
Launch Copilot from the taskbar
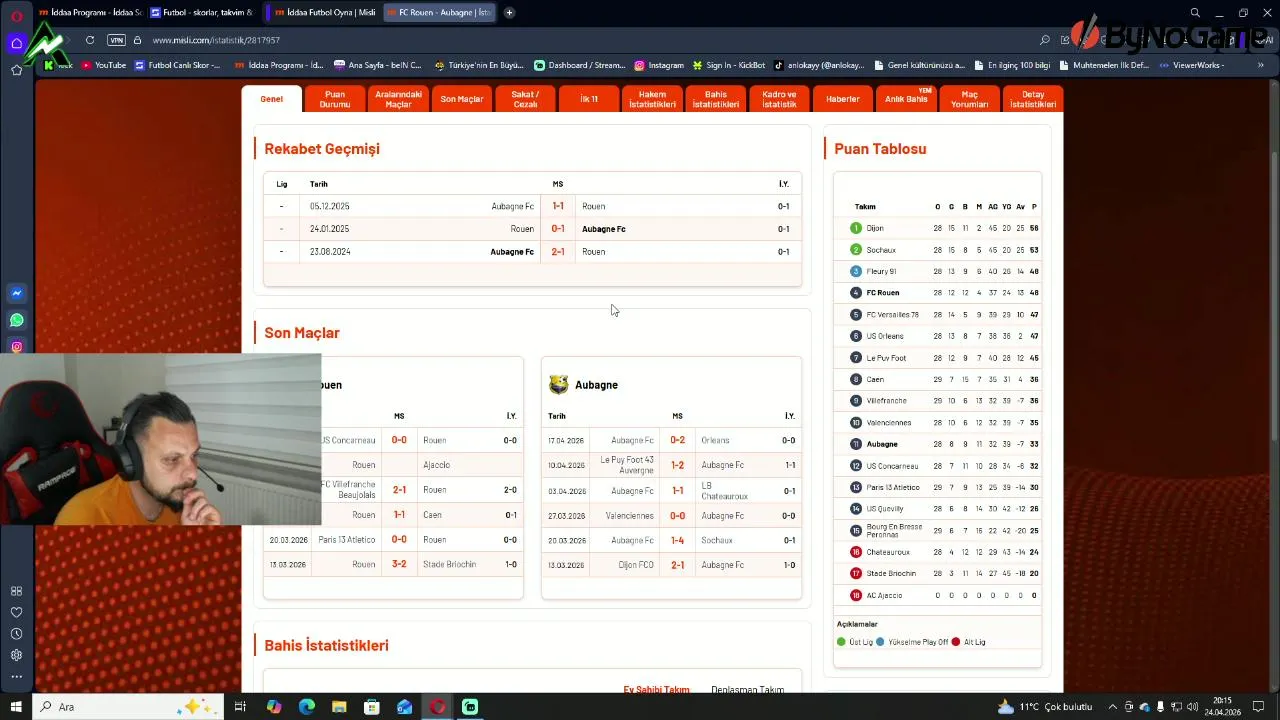(x=274, y=707)
